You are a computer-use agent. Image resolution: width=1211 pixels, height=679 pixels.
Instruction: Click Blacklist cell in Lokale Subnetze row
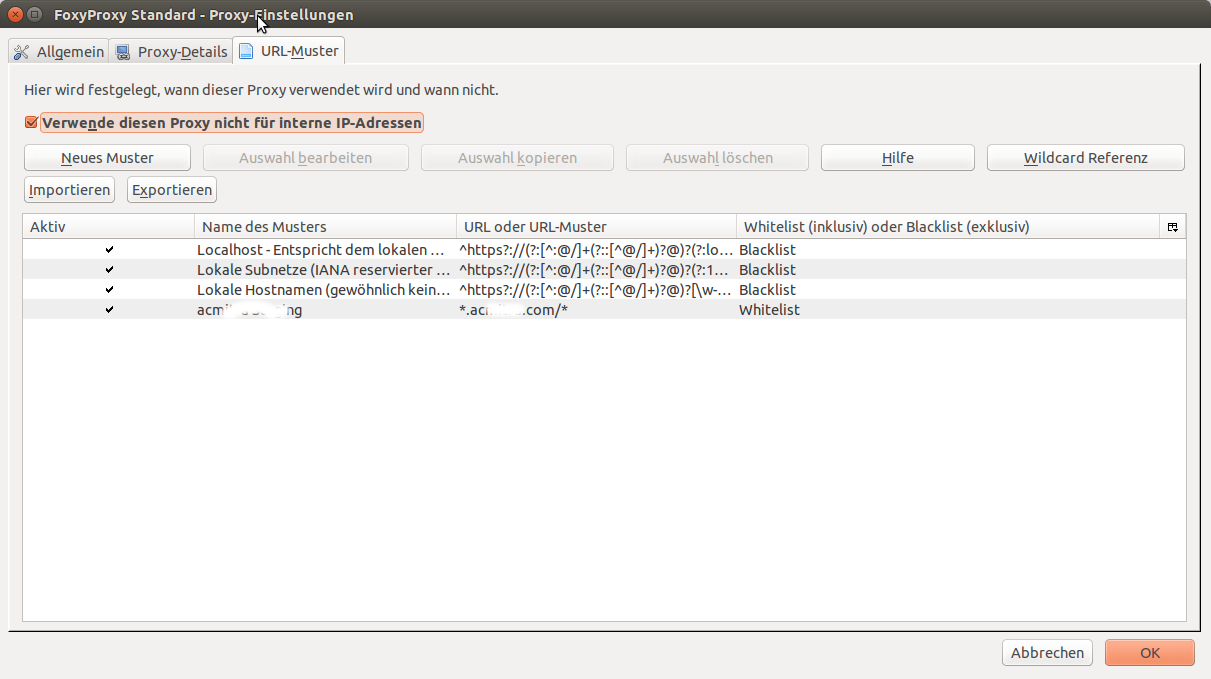767,270
